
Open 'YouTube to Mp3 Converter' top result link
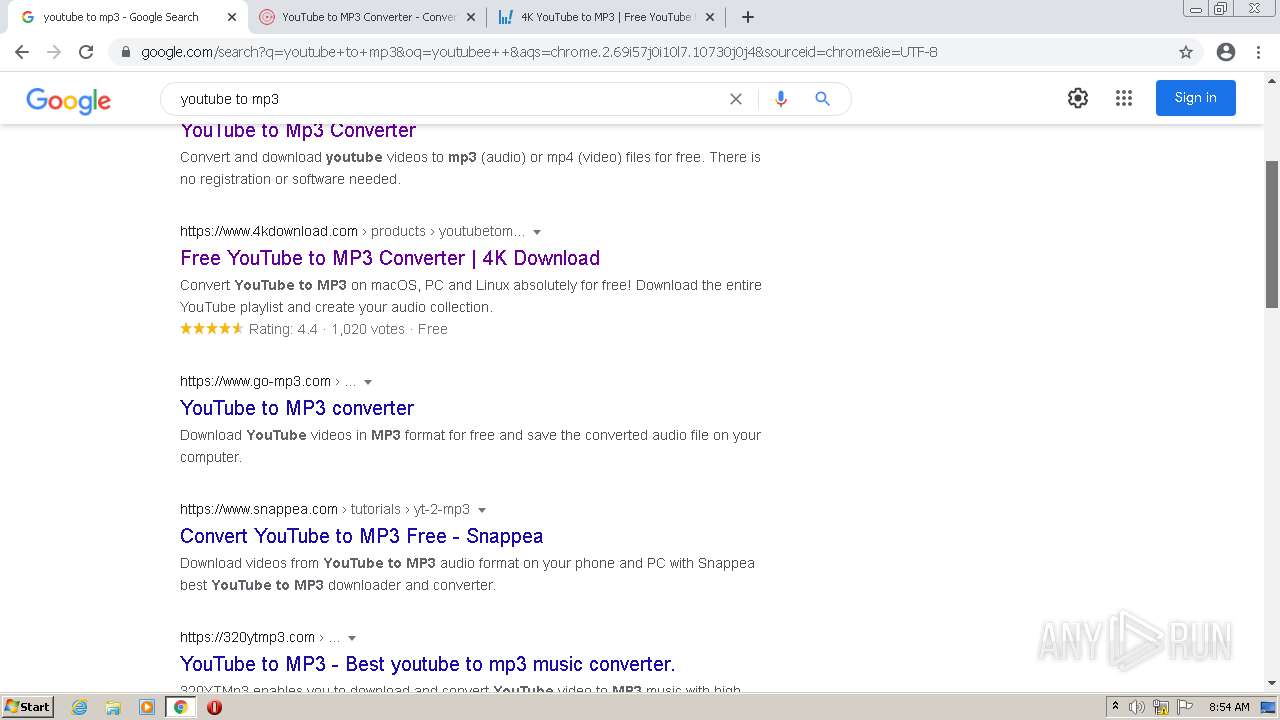tap(298, 130)
